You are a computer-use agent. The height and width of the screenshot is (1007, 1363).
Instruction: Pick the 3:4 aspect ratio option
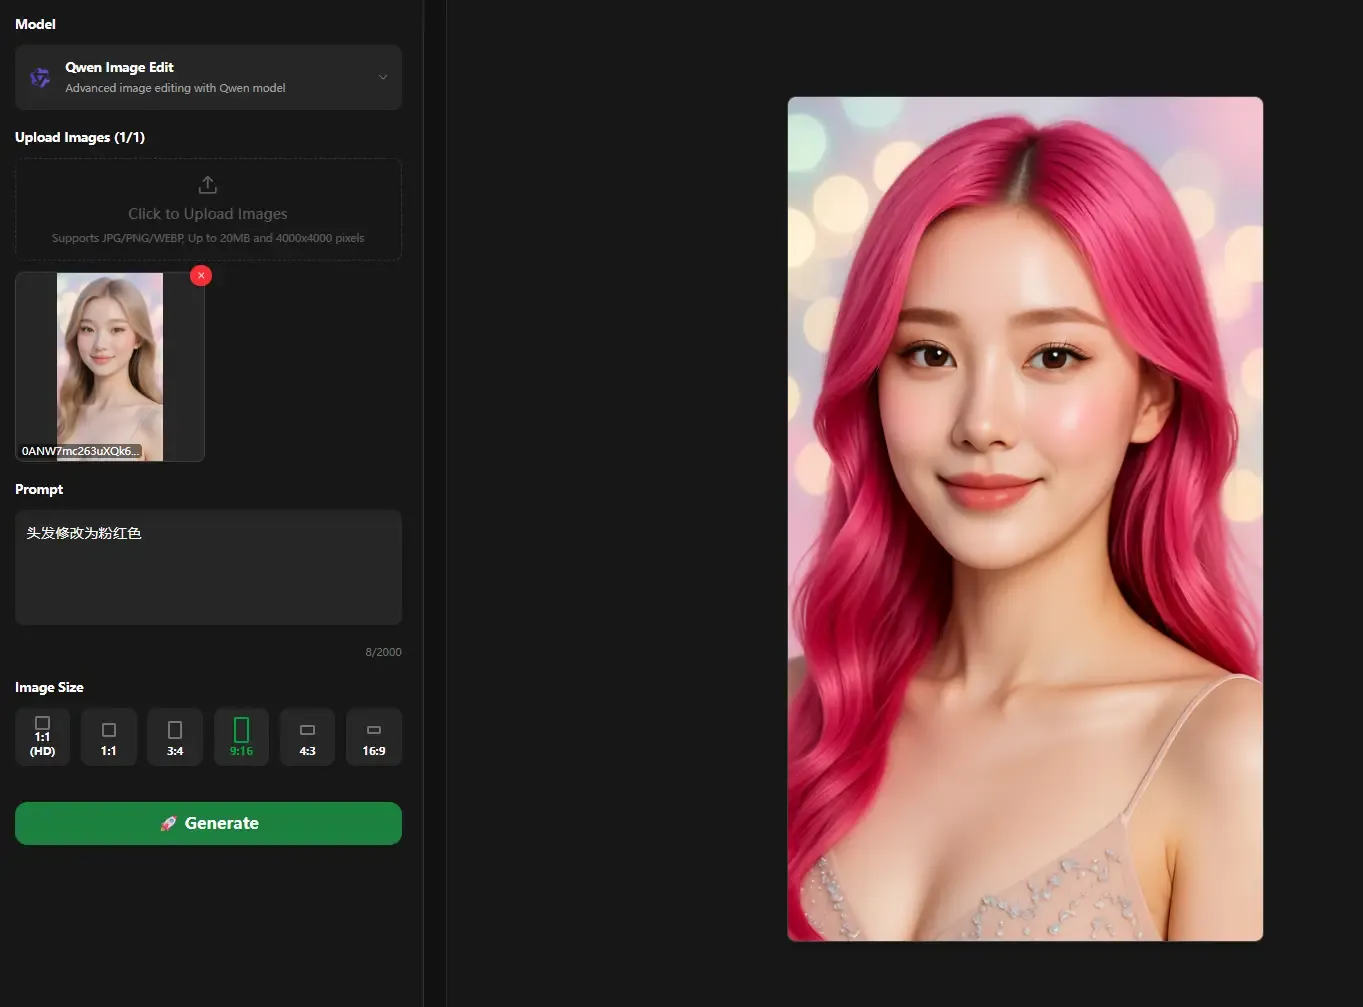pyautogui.click(x=175, y=737)
